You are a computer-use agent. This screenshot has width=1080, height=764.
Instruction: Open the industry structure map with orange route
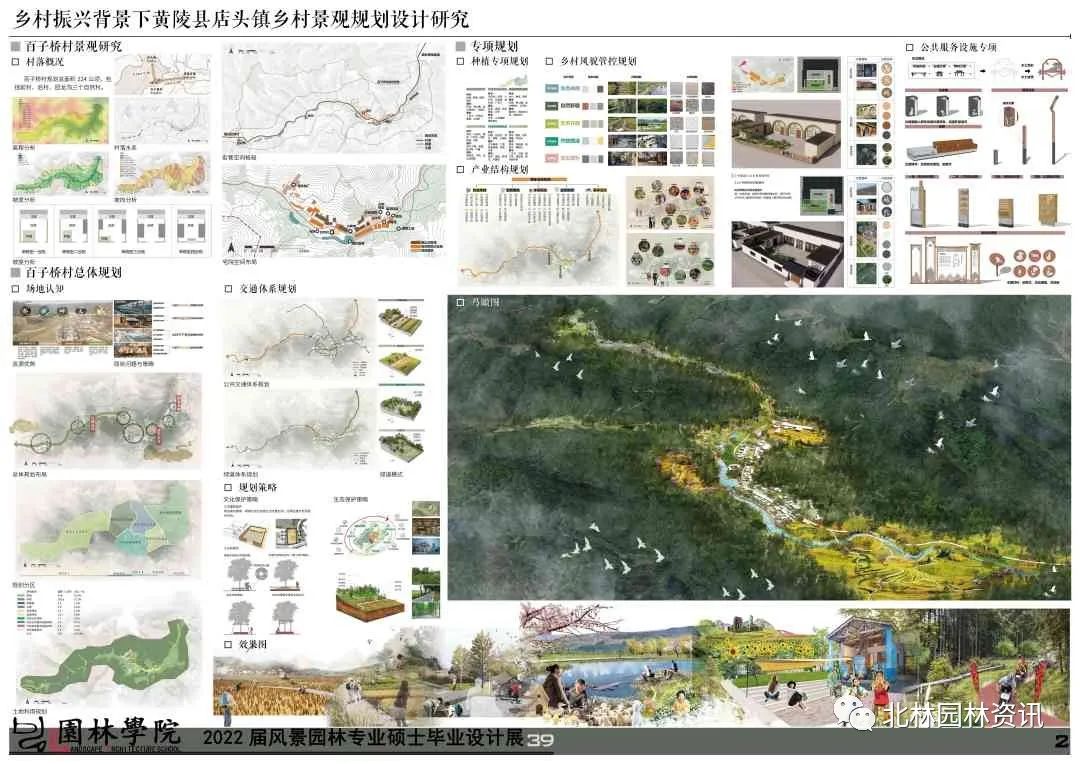[539, 248]
